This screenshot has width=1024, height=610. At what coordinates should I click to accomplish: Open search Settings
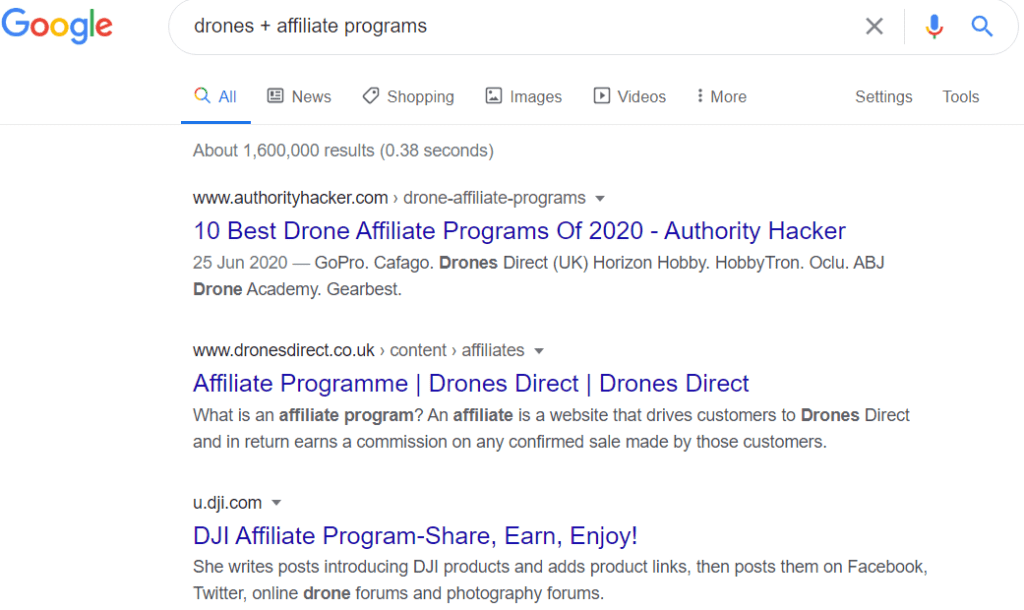[884, 97]
